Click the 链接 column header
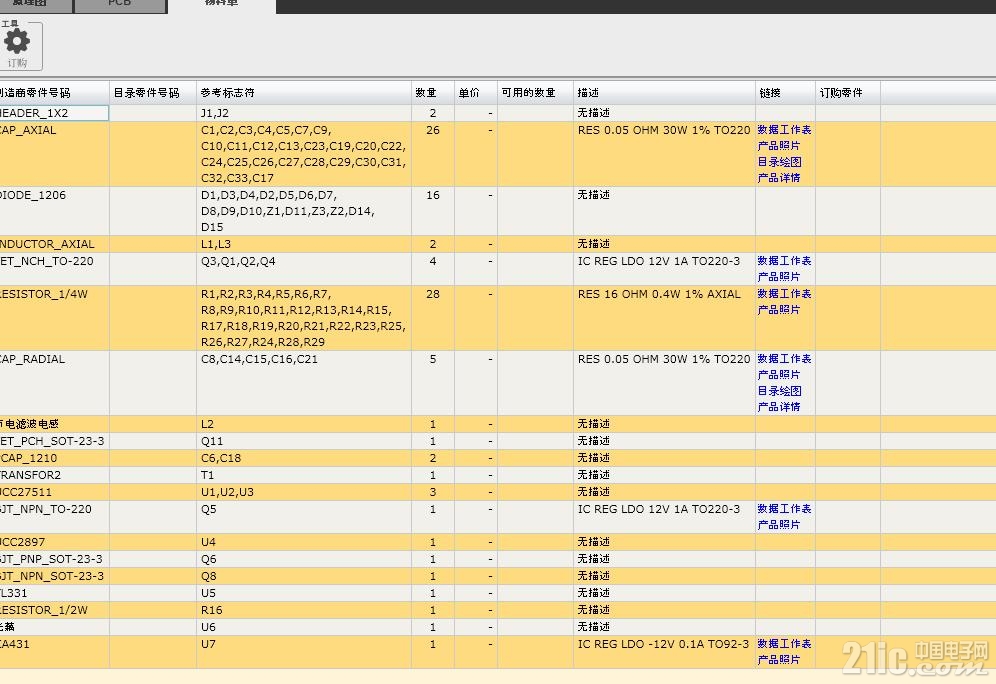996x684 pixels. (x=785, y=93)
